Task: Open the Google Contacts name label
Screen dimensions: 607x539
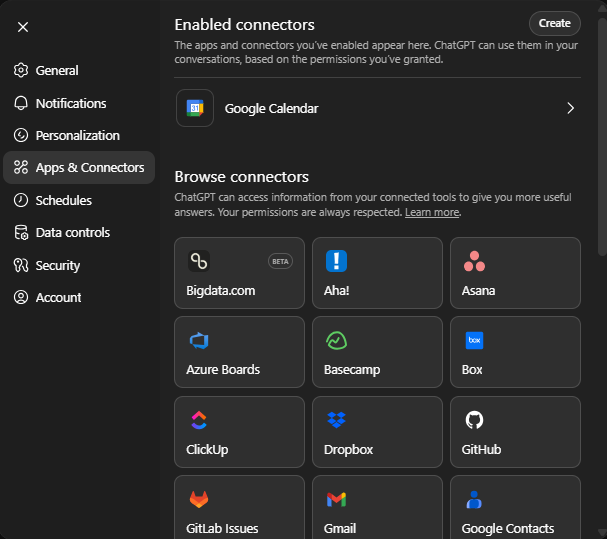Action: pyautogui.click(x=508, y=529)
